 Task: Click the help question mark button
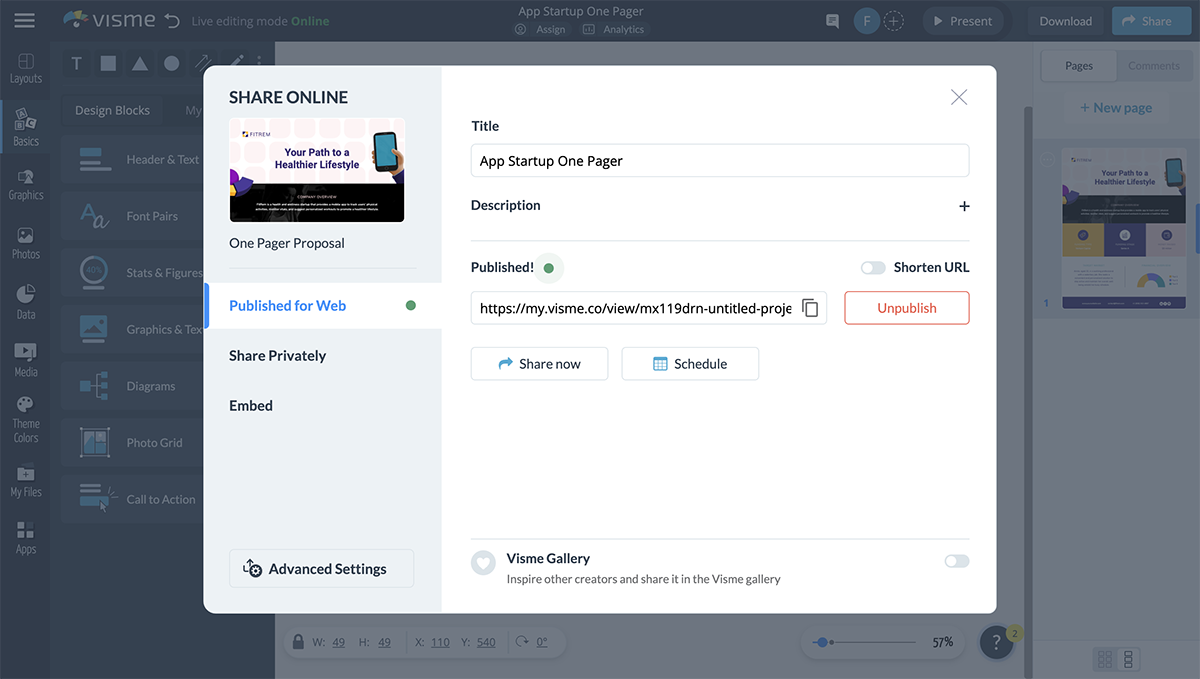point(996,643)
